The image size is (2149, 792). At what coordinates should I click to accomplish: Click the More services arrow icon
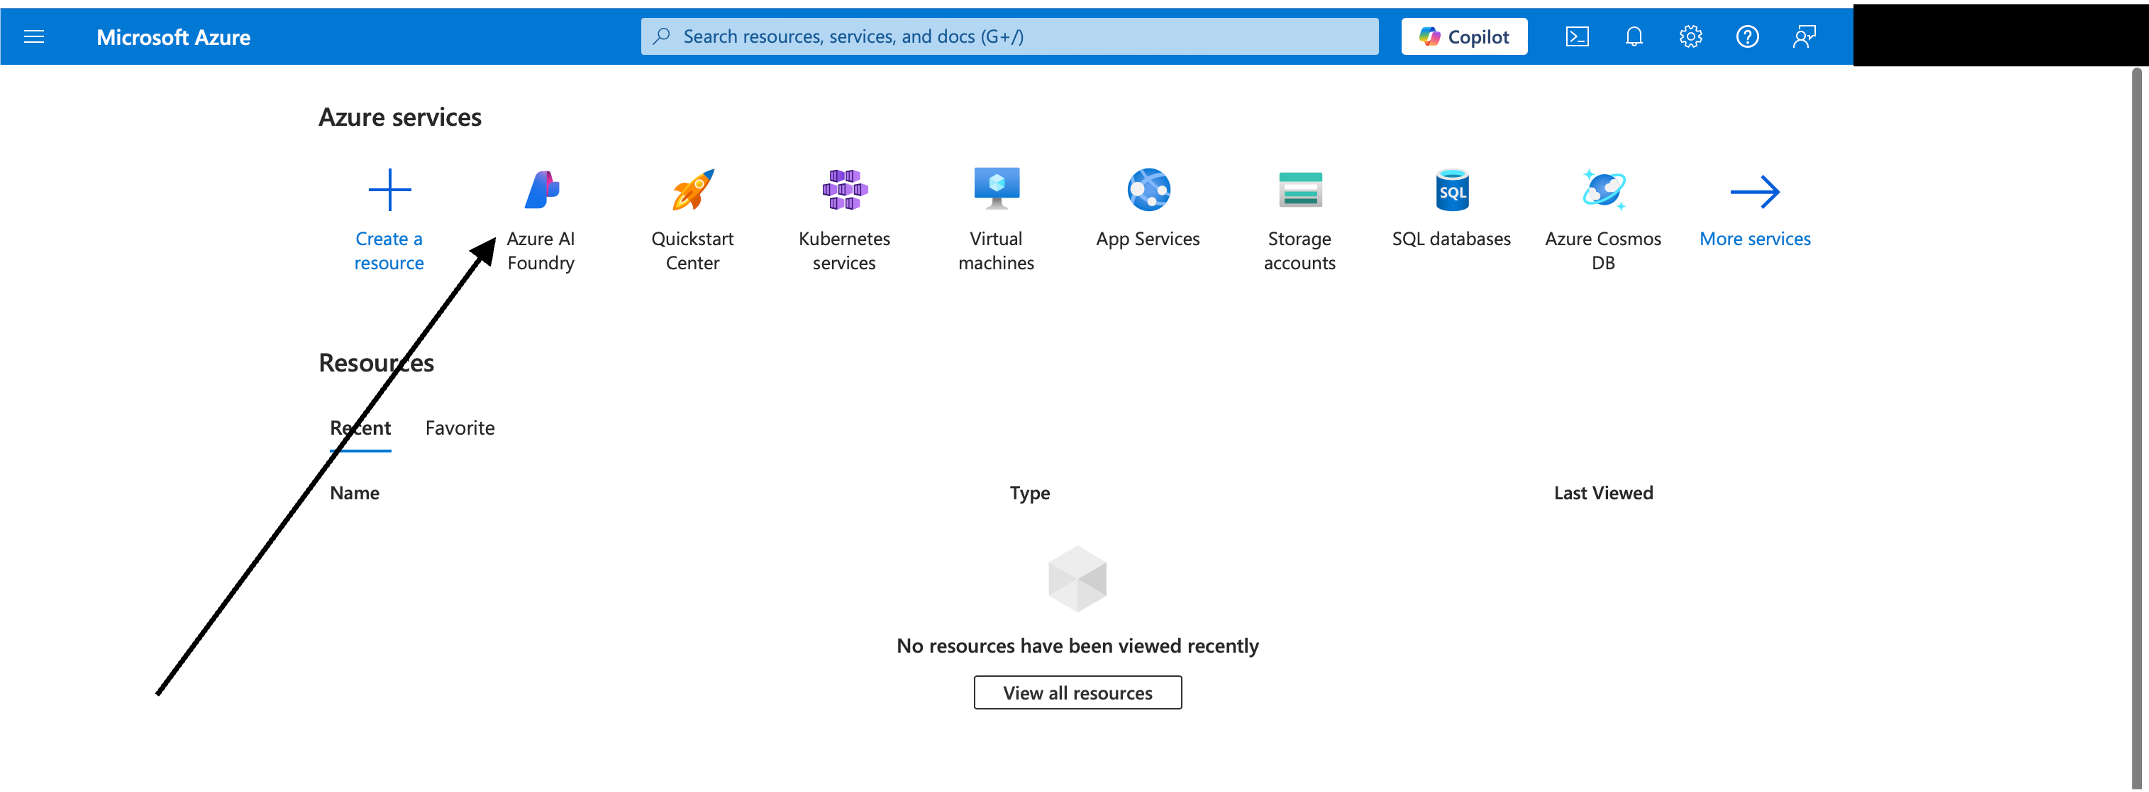click(x=1755, y=191)
